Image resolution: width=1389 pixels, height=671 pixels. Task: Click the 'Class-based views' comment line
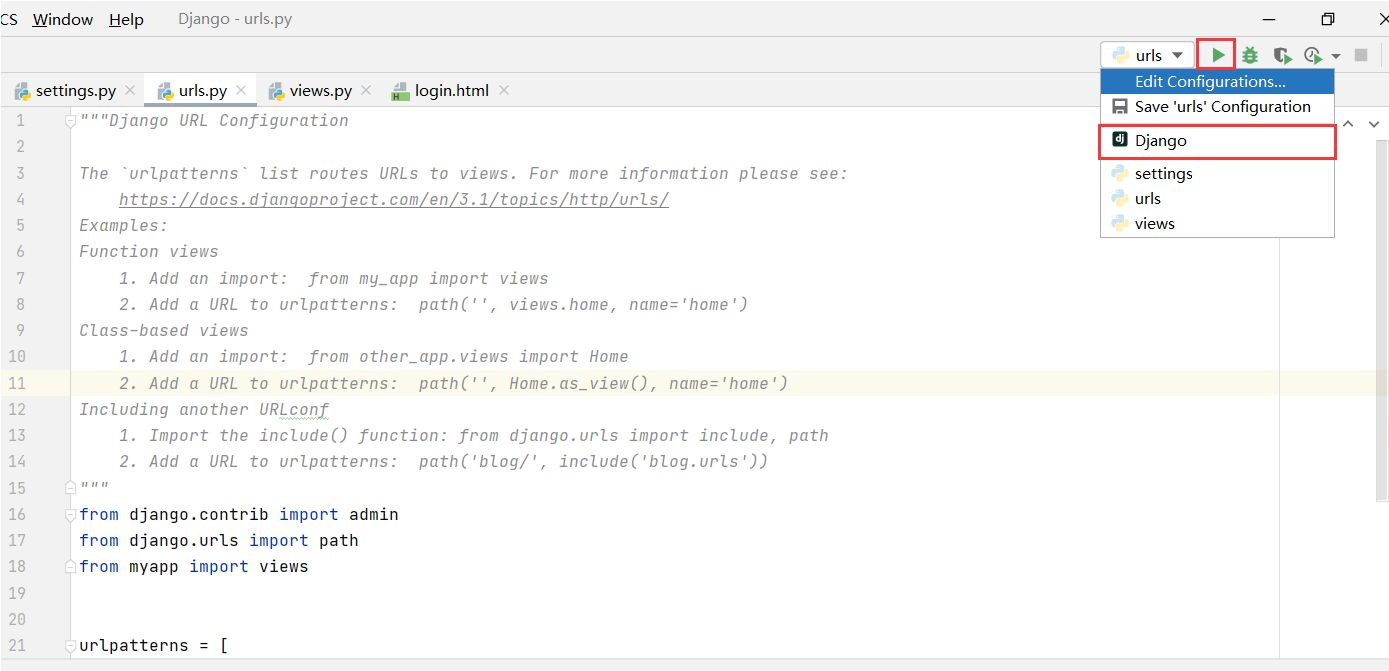[x=164, y=330]
